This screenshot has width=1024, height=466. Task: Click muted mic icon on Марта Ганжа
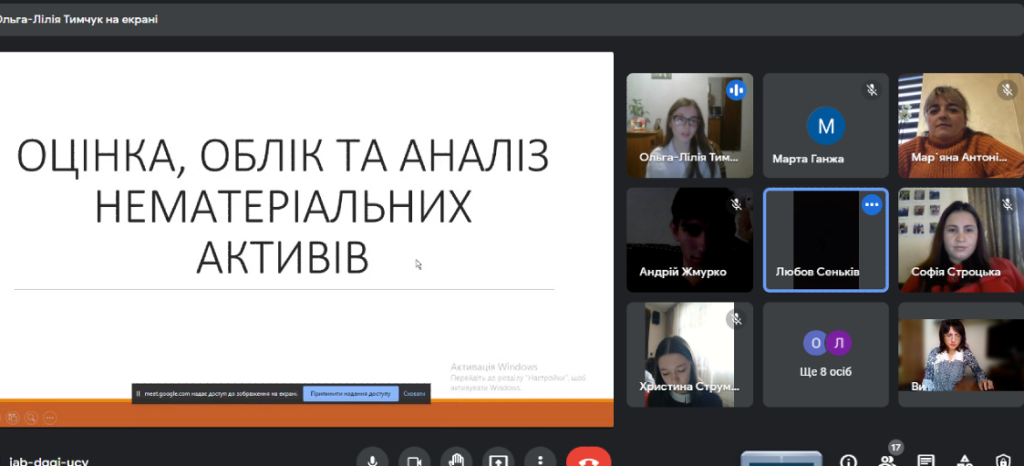pyautogui.click(x=872, y=90)
